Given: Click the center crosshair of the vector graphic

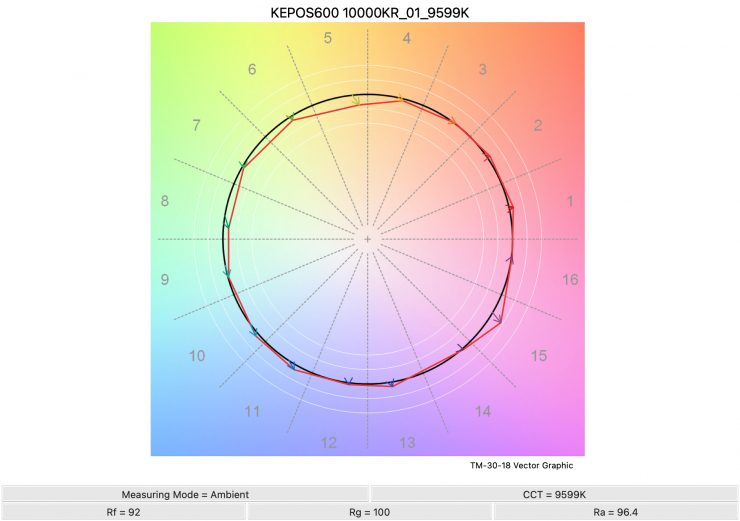Looking at the screenshot, I should click(368, 240).
